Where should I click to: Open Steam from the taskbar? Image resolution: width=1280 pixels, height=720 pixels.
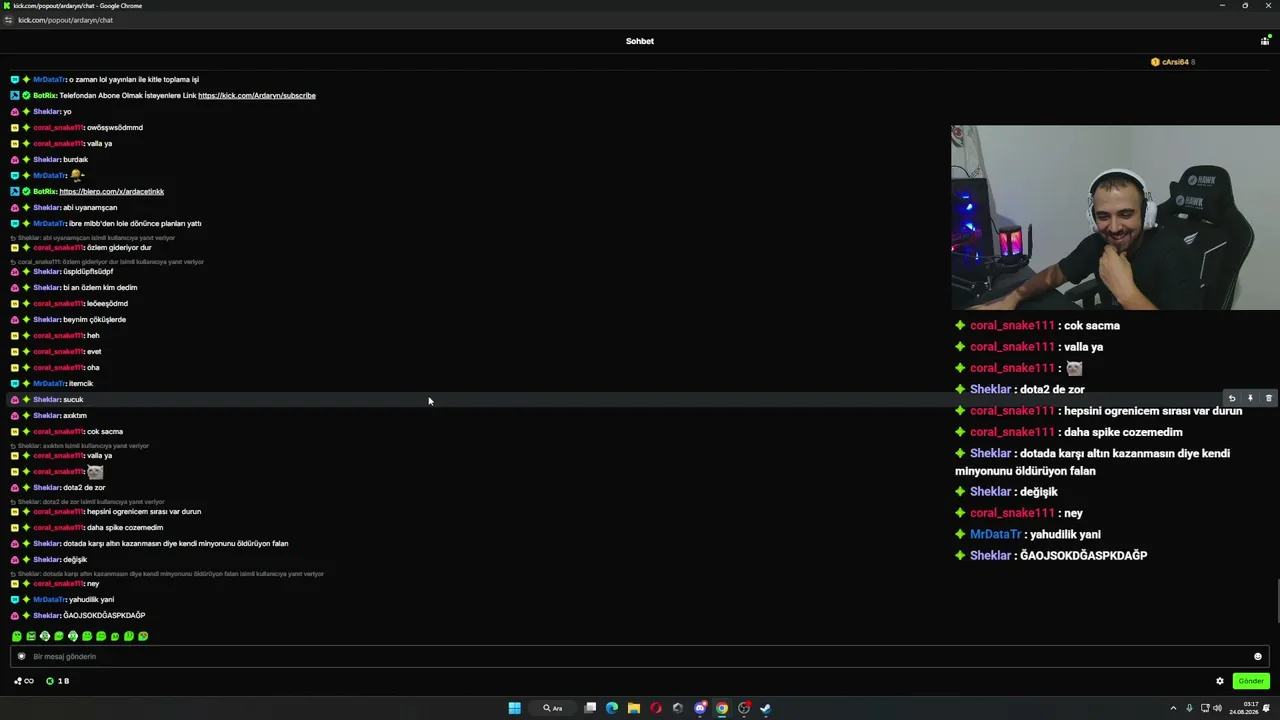(x=765, y=708)
